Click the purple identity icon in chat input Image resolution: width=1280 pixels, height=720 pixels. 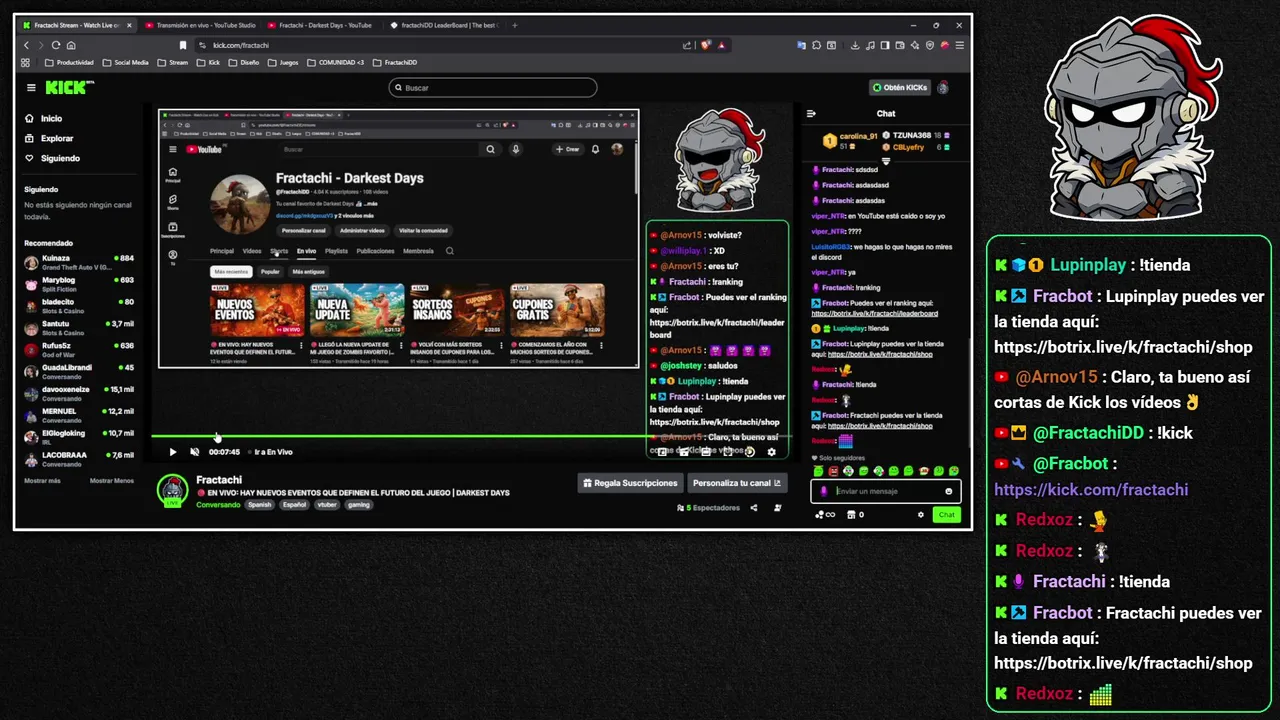tap(824, 491)
